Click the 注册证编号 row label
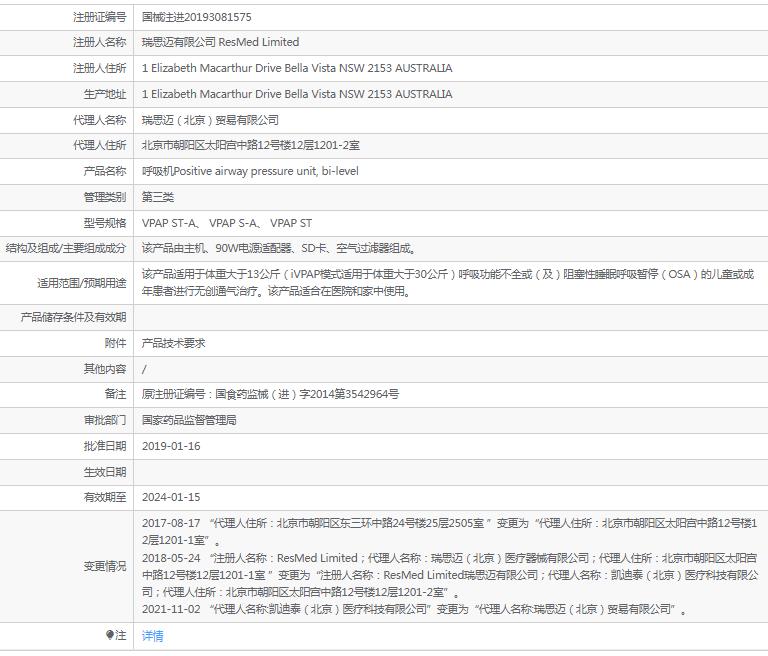Viewport: 768px width, 656px height. click(x=99, y=17)
